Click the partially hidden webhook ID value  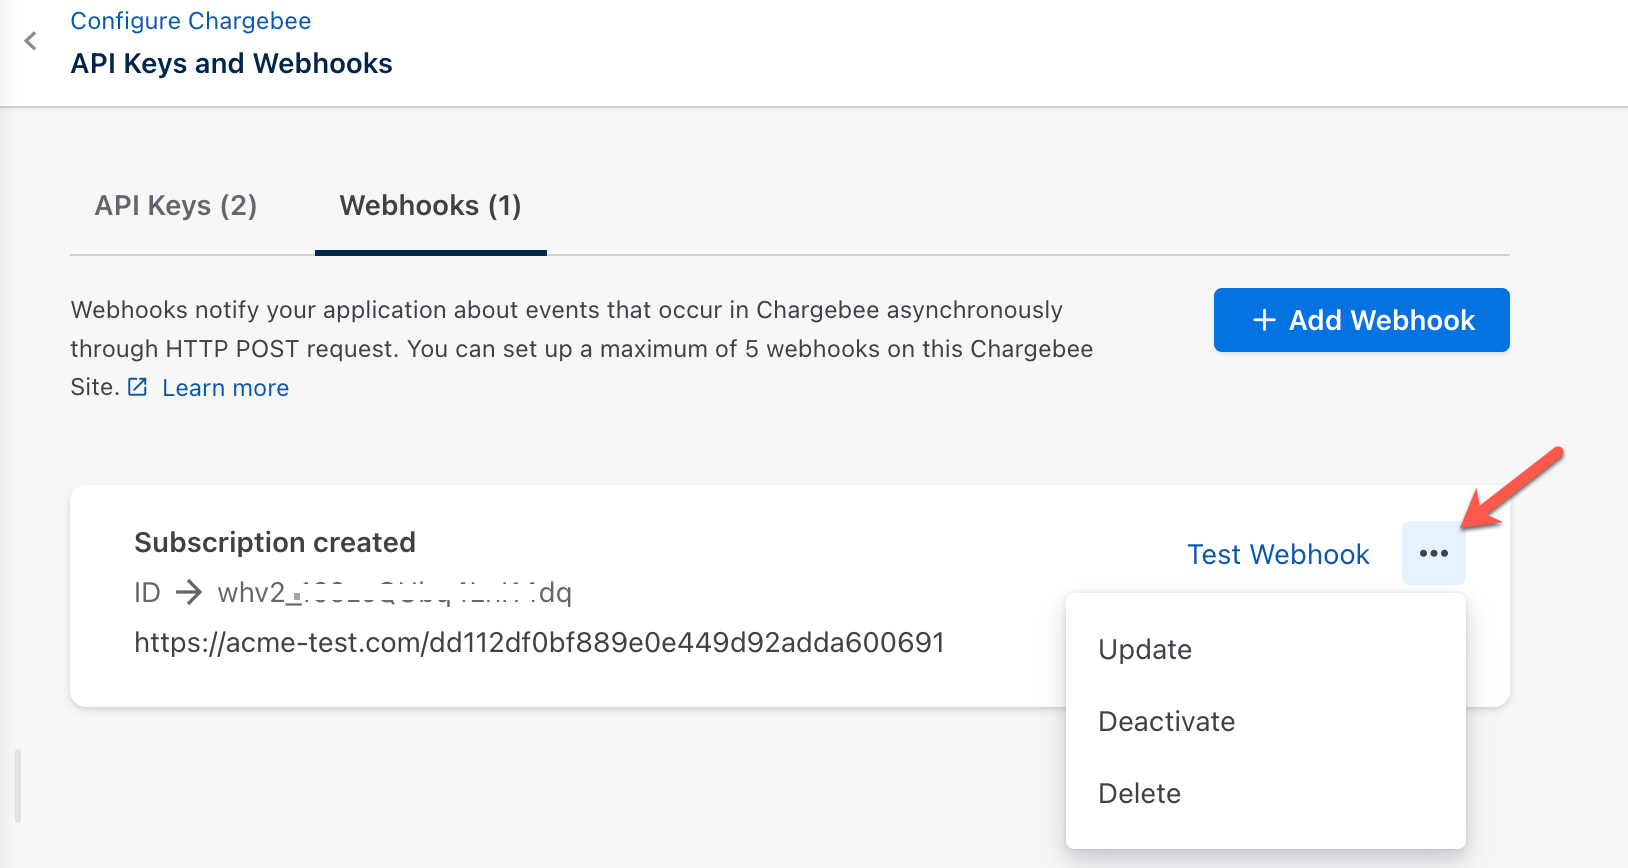(x=394, y=593)
